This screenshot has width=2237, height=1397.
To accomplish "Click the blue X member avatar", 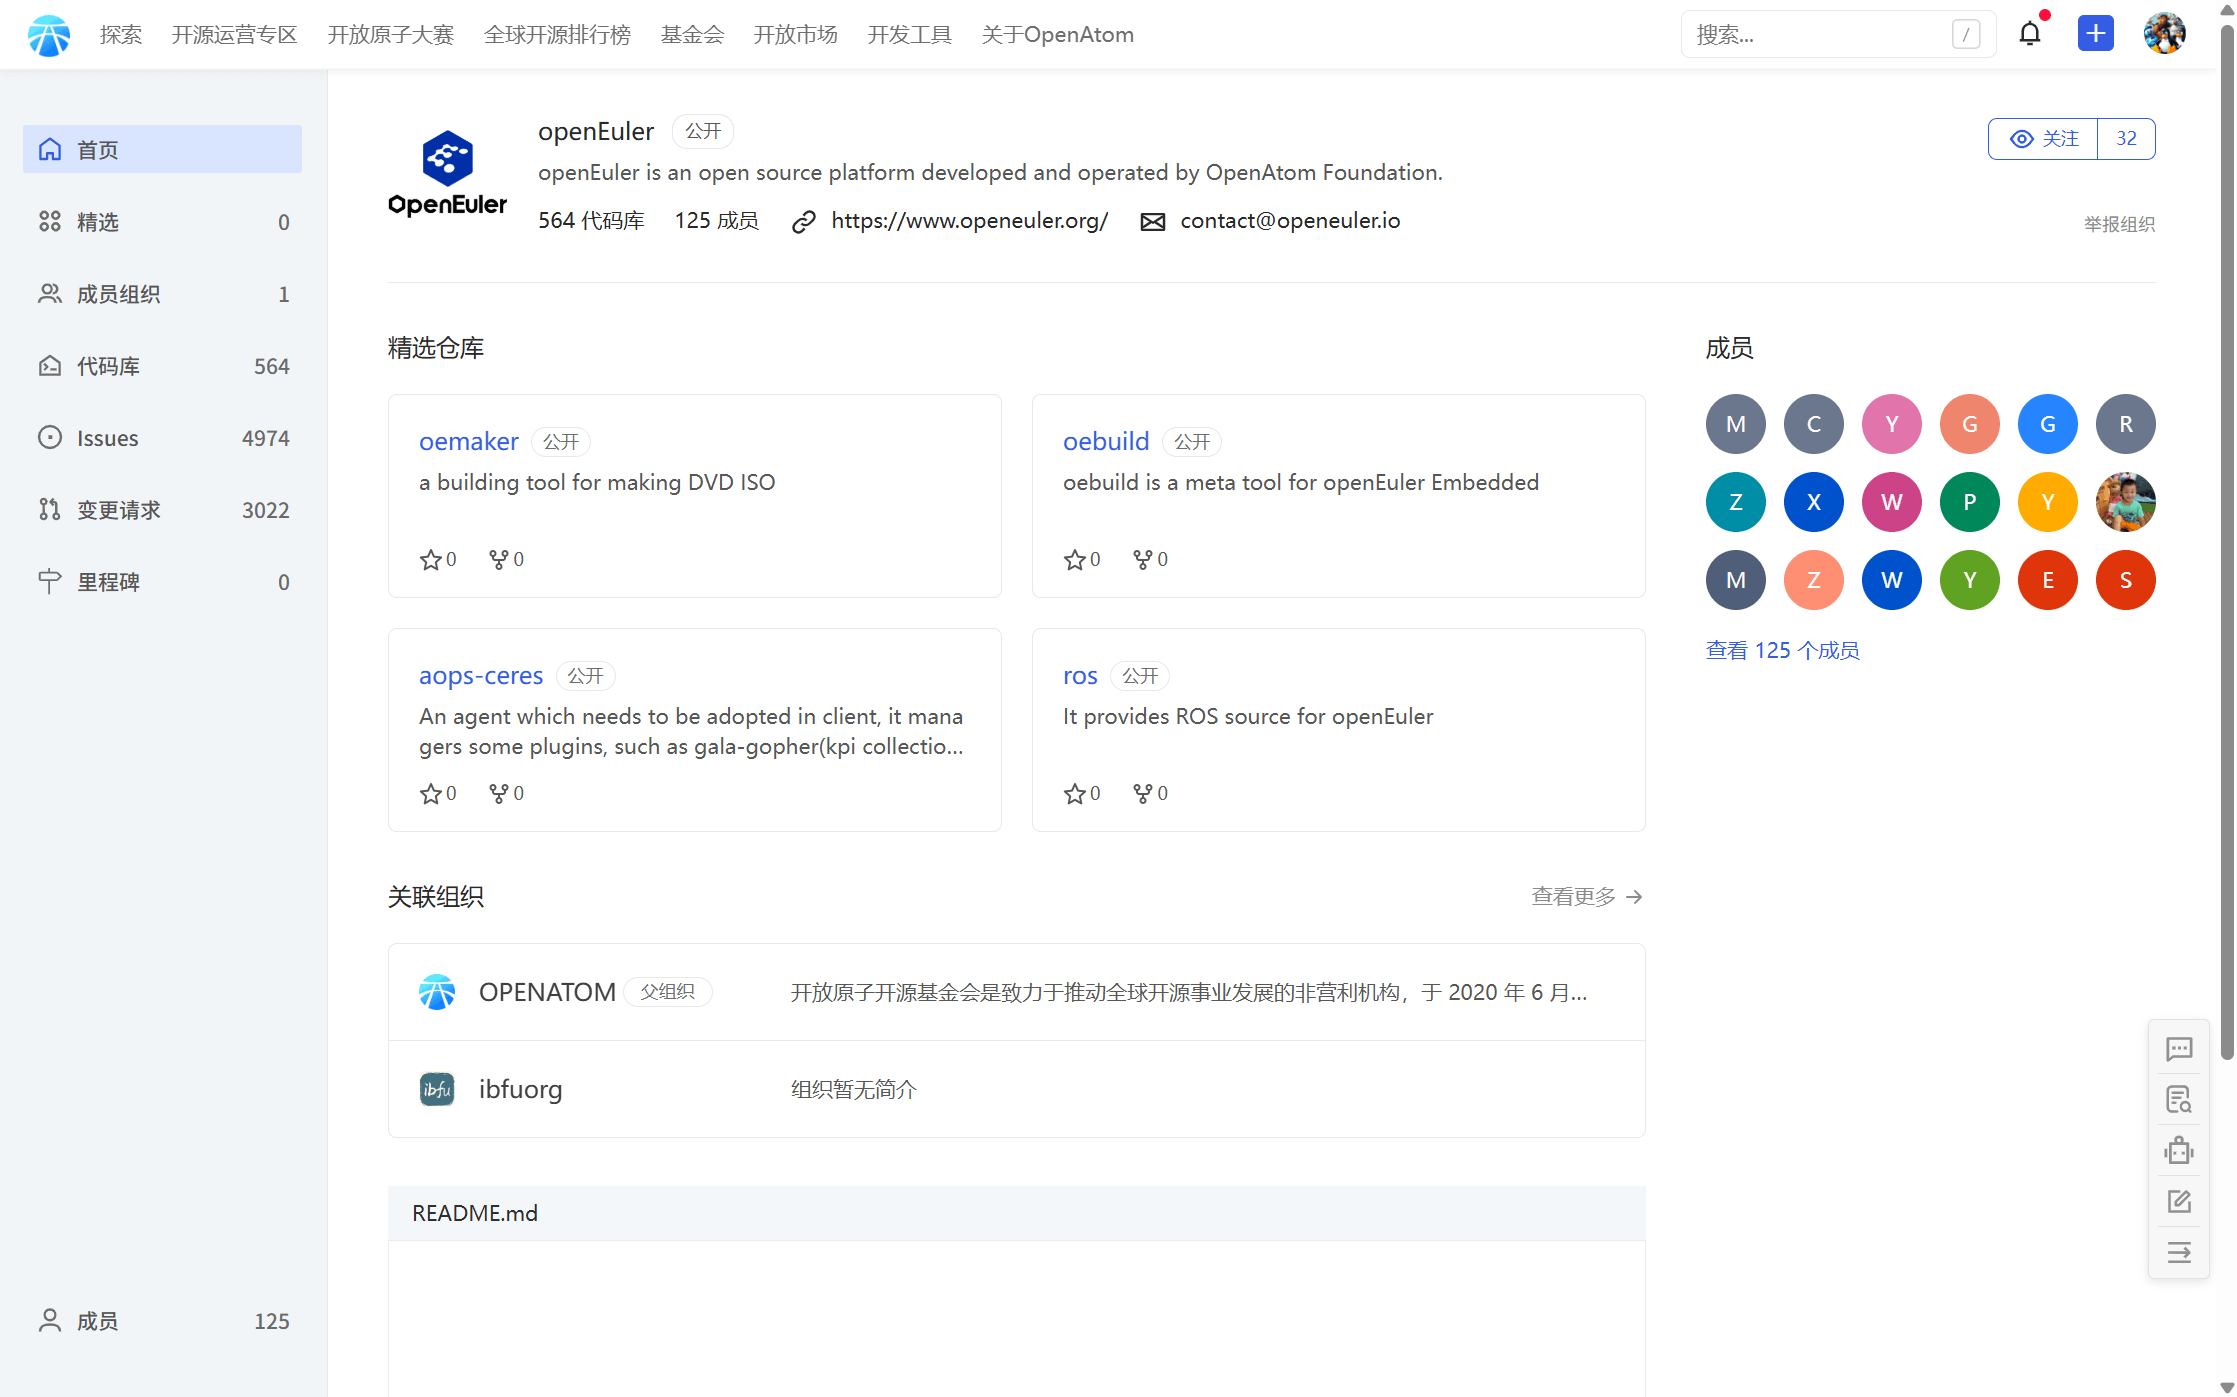I will [1814, 502].
